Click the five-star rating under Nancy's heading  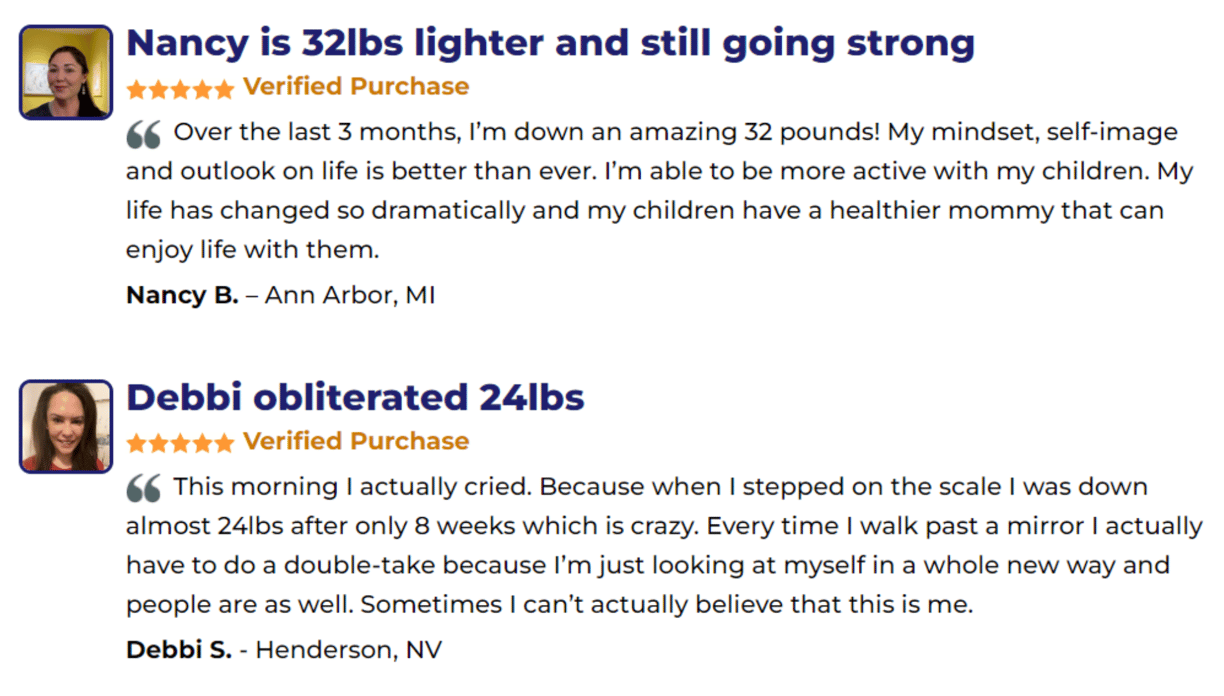tap(181, 89)
